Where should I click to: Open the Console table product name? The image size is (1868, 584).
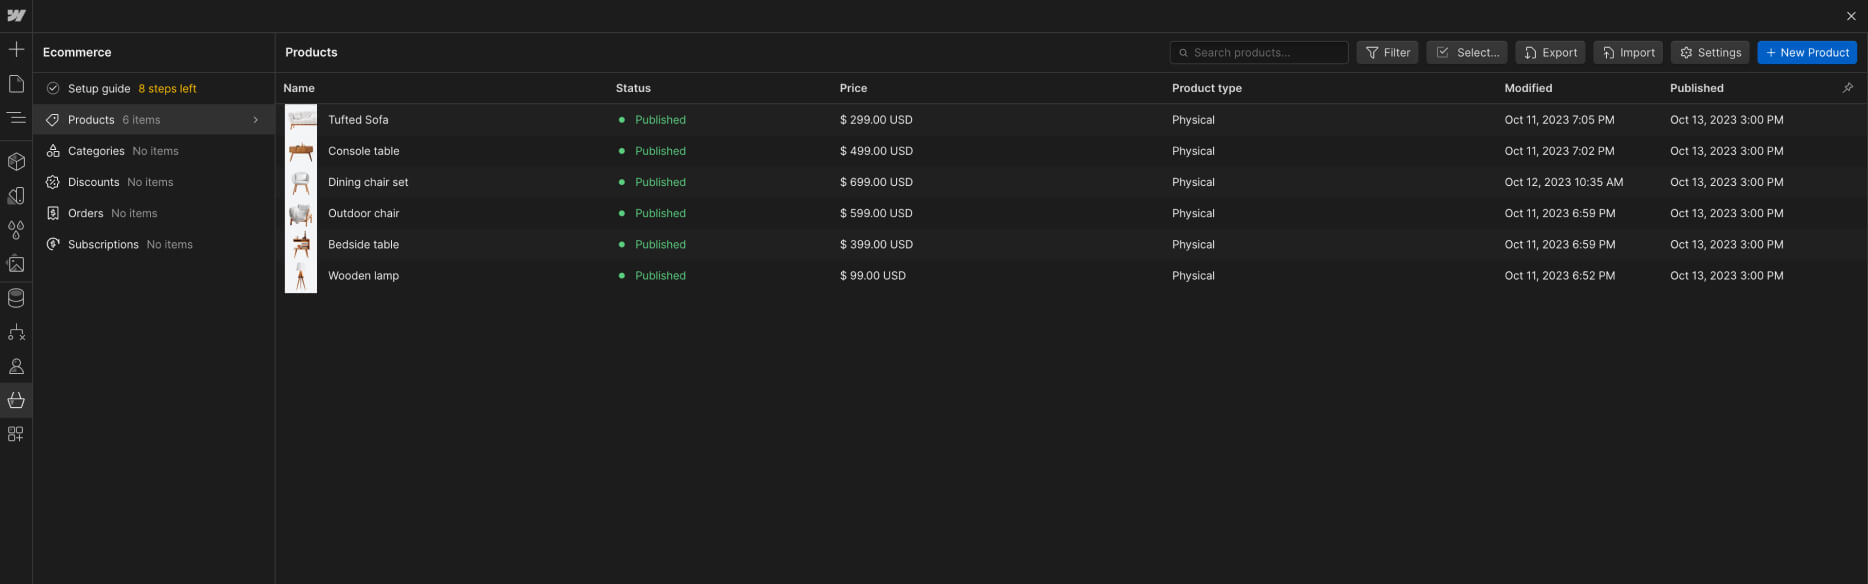click(x=364, y=151)
